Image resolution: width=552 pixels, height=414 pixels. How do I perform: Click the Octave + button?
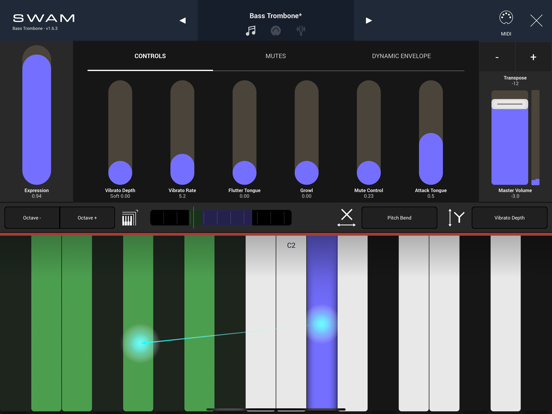[x=87, y=218]
